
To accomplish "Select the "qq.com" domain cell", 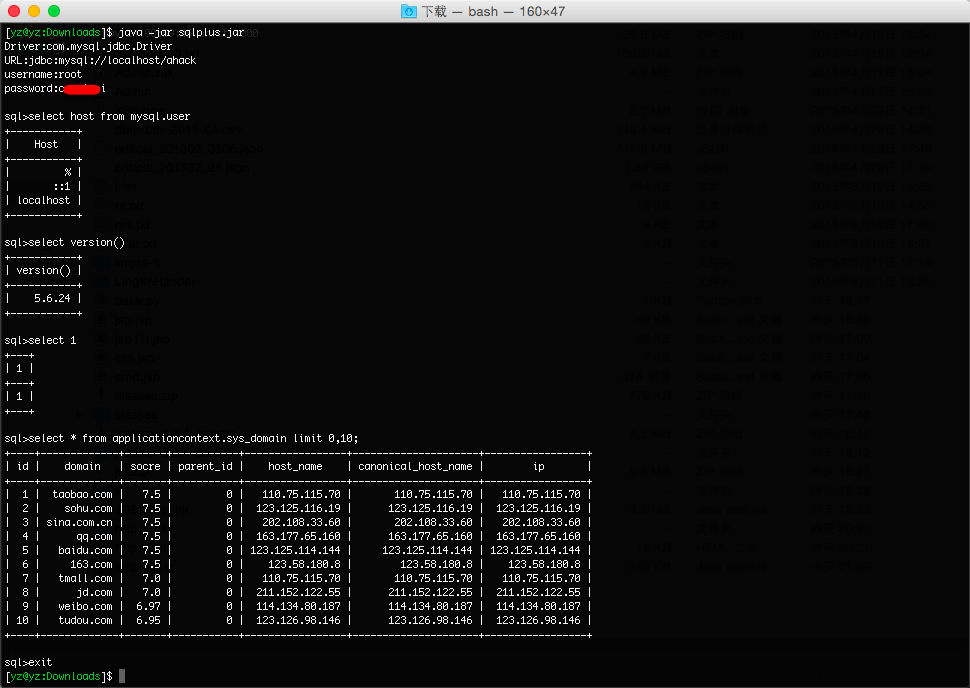I will point(95,536).
